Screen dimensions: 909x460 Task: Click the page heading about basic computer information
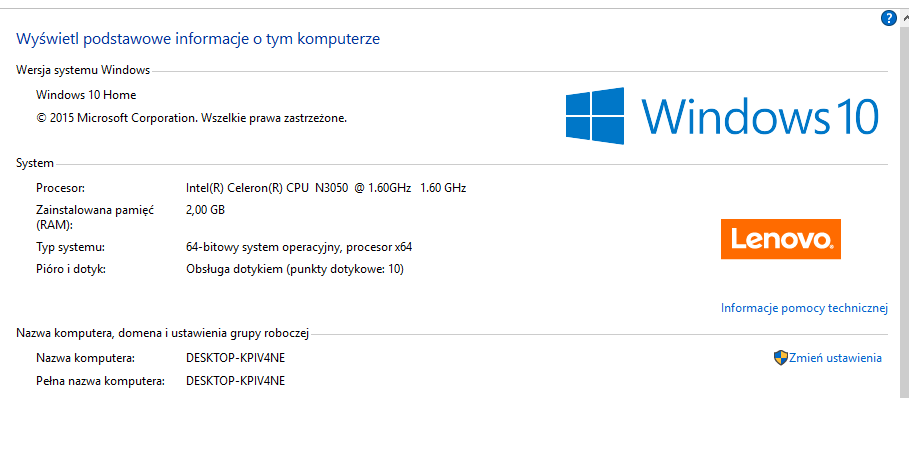[x=198, y=39]
